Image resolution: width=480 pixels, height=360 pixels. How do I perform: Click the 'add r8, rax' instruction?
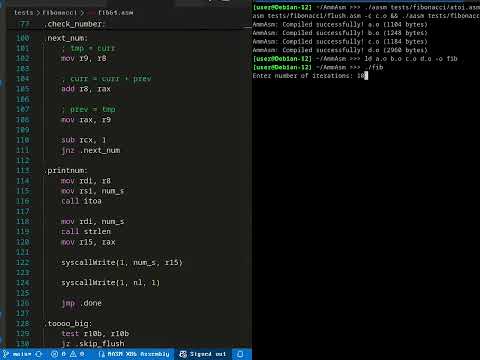tap(86, 89)
